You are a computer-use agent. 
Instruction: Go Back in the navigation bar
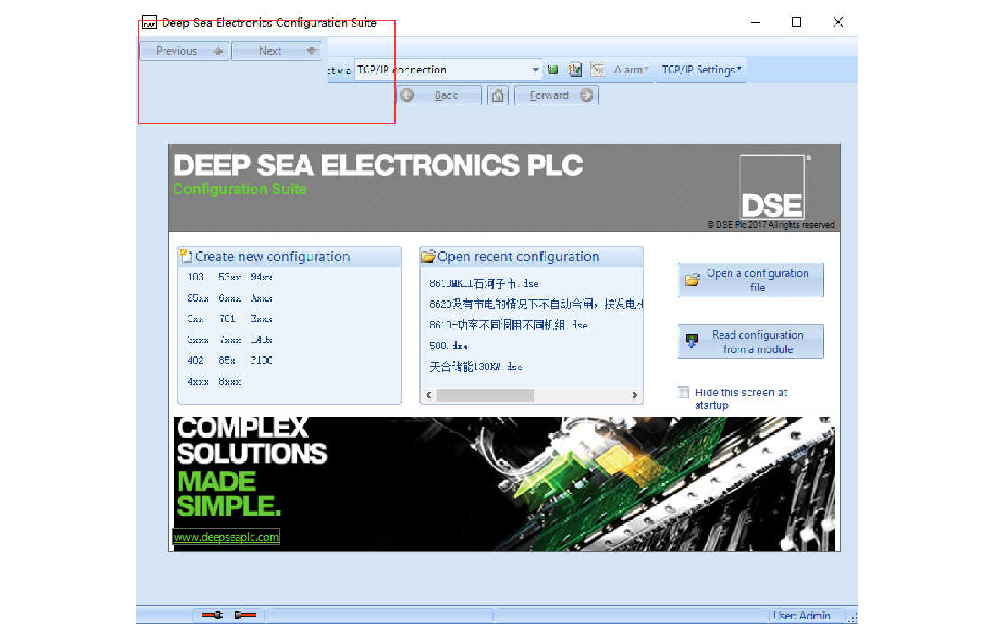pyautogui.click(x=439, y=95)
